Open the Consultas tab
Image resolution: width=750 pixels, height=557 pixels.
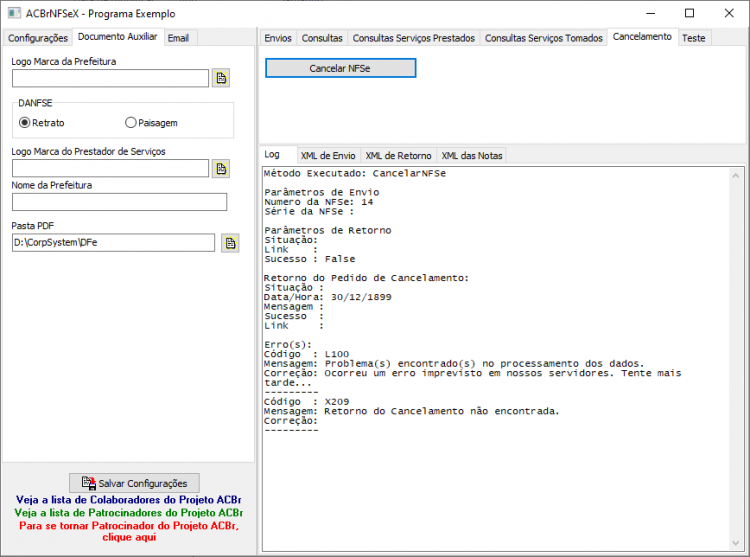(322, 38)
